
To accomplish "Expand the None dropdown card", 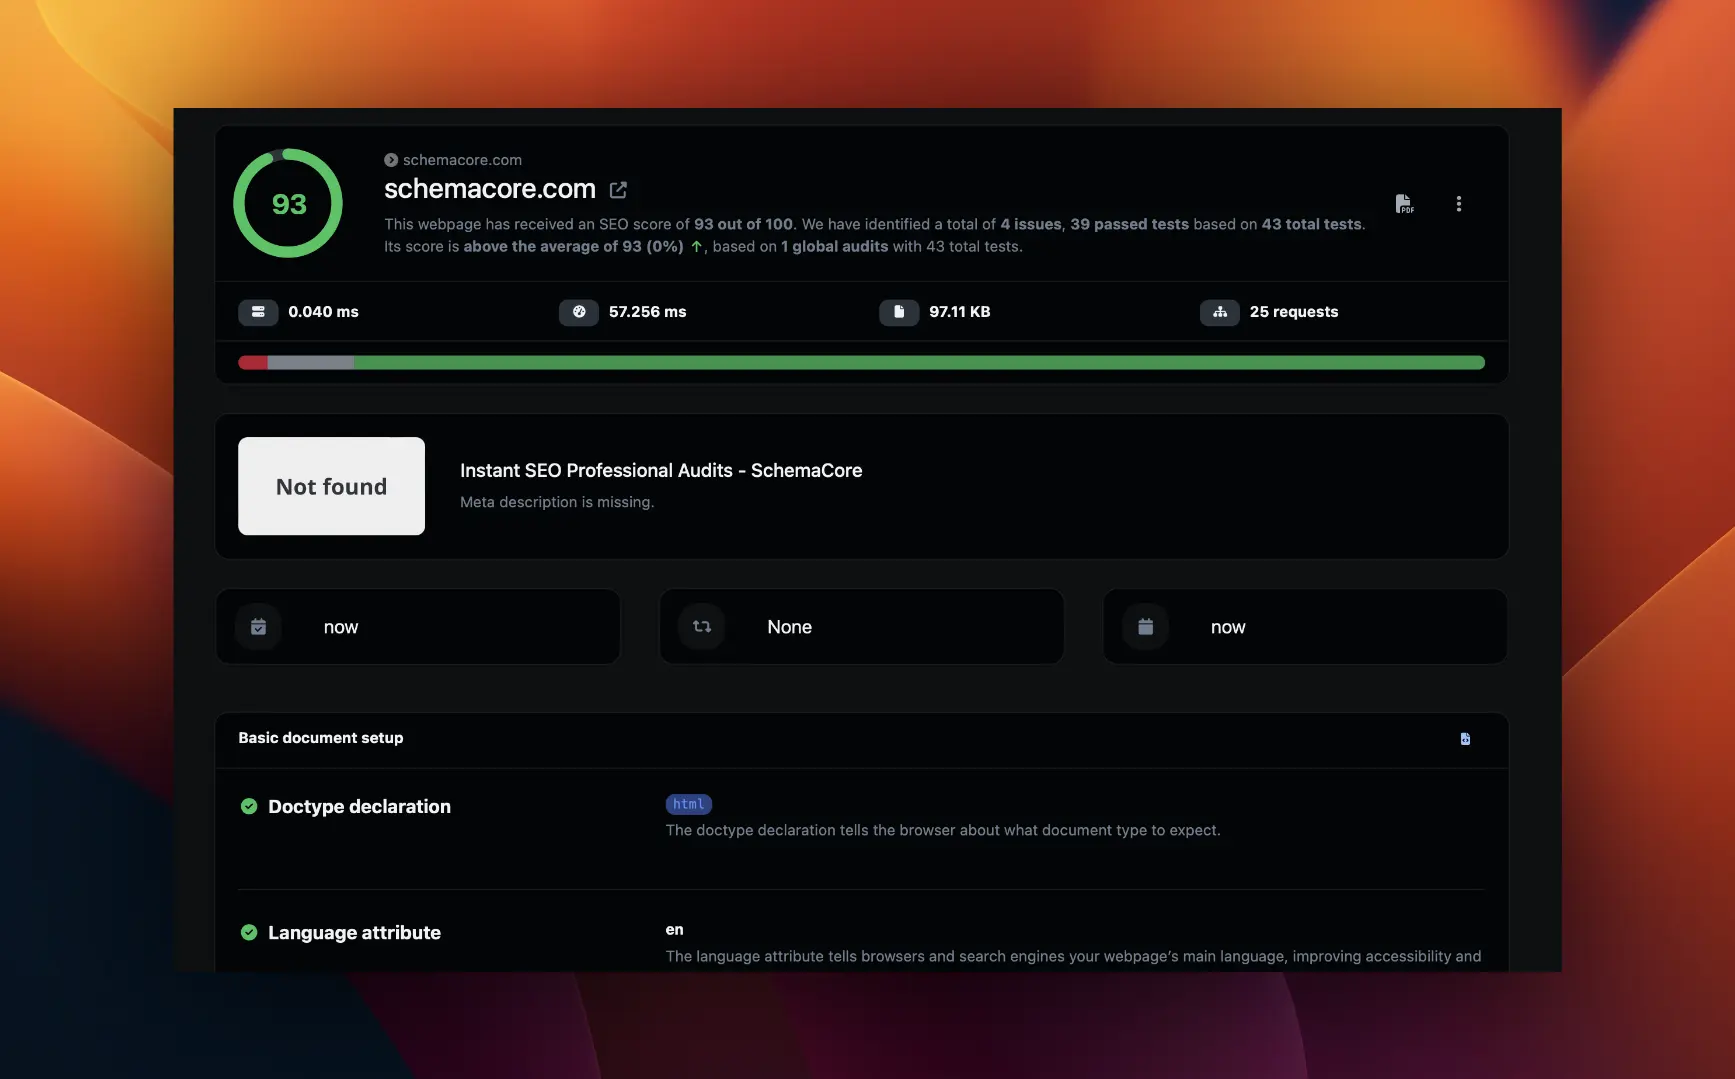I will pos(860,626).
